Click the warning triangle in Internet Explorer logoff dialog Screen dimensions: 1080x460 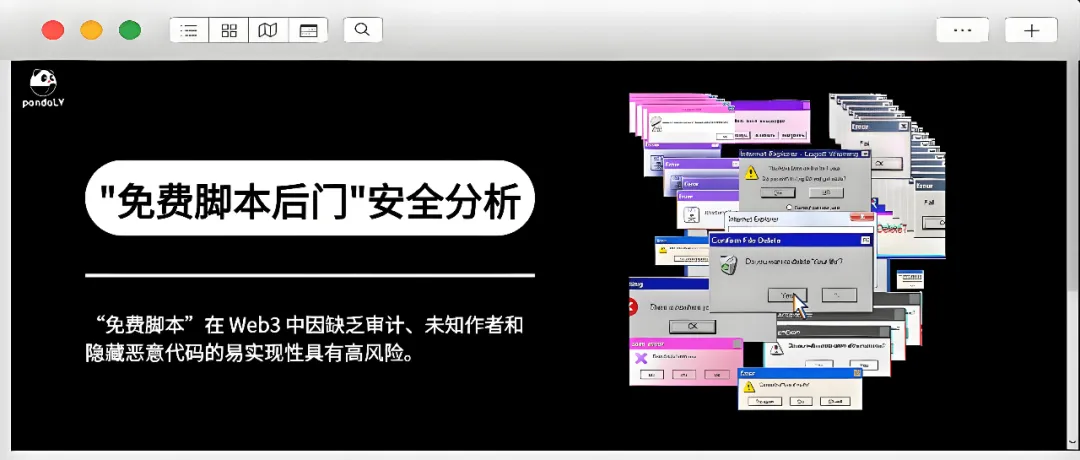coord(752,172)
